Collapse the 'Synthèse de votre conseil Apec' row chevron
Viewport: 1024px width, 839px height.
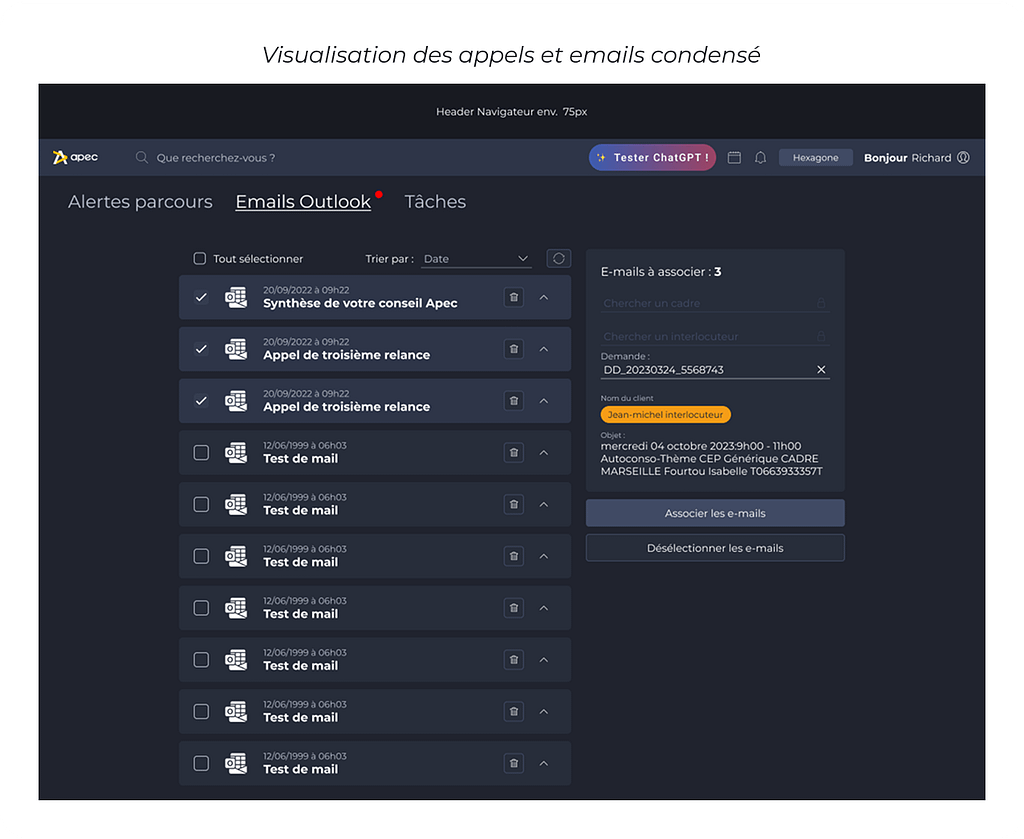[x=544, y=297]
